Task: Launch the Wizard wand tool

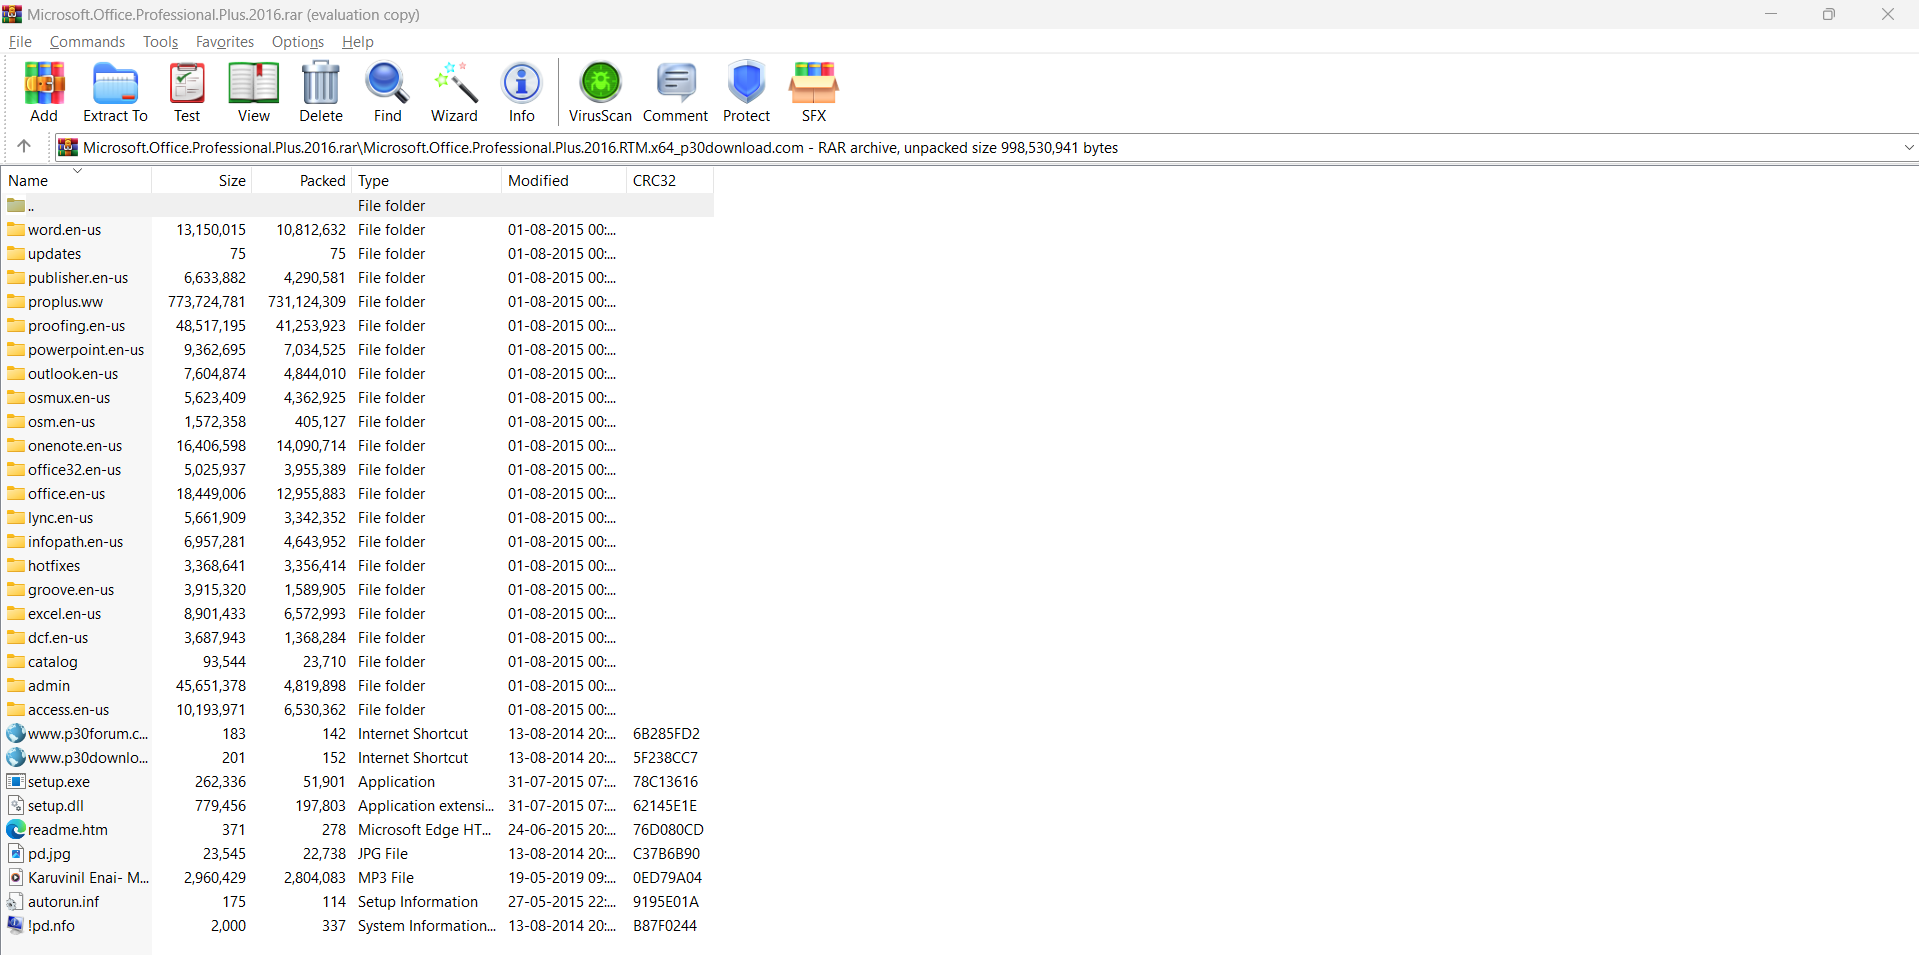Action: pos(454,91)
